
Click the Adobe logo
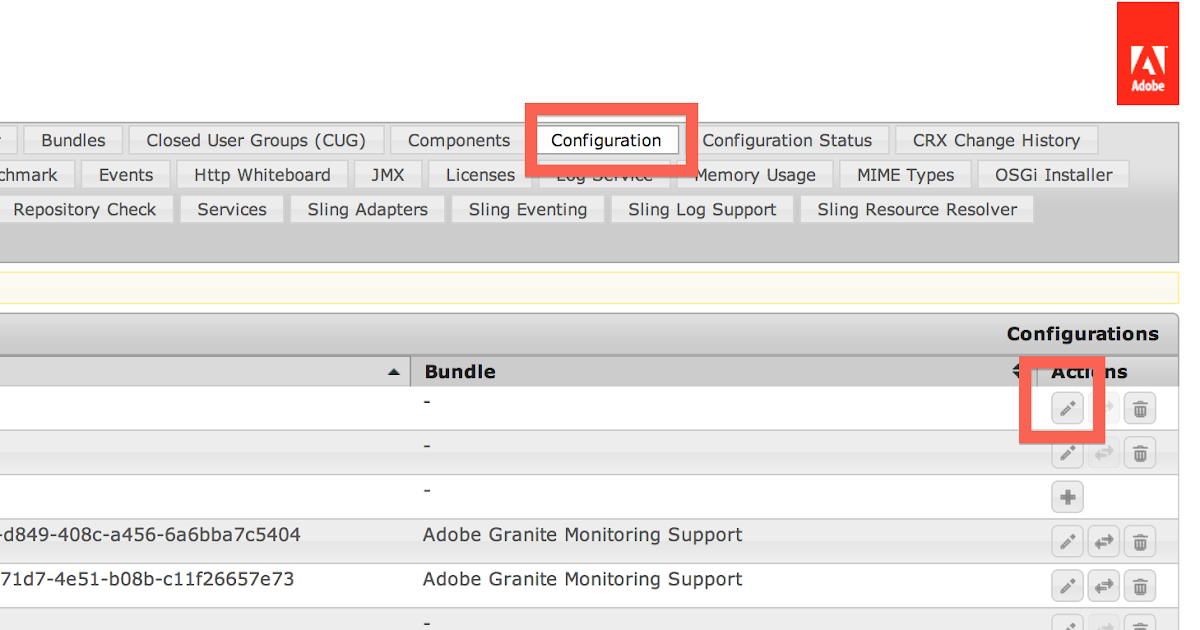click(x=1147, y=52)
